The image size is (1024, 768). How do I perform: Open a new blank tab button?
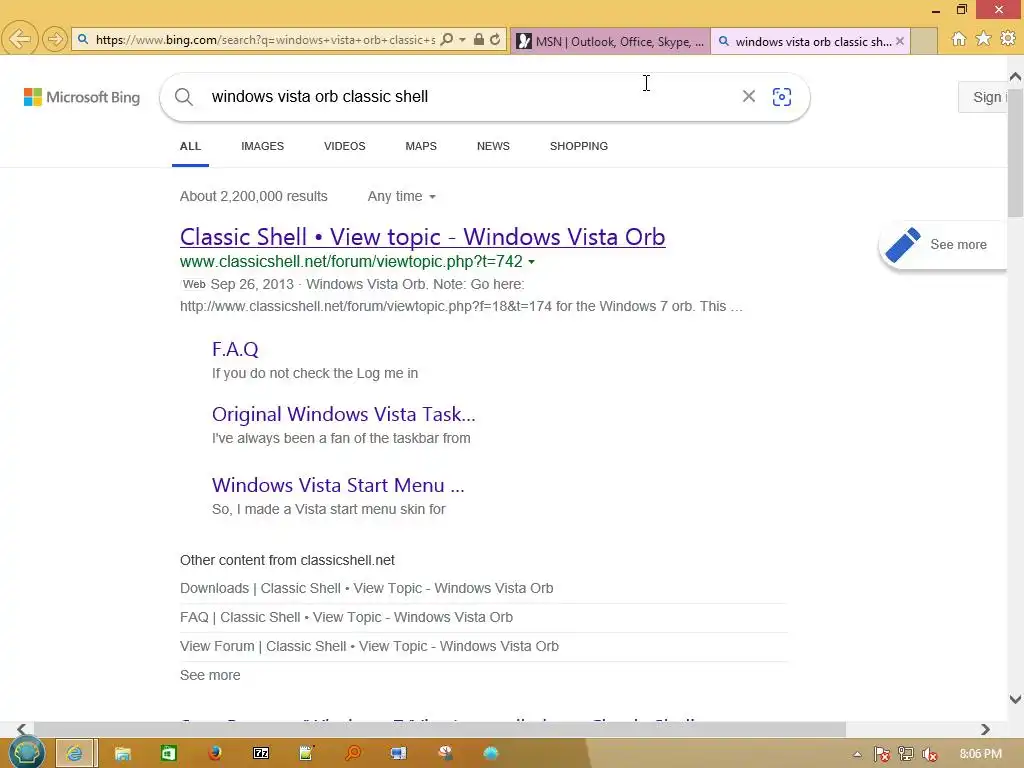tap(923, 41)
